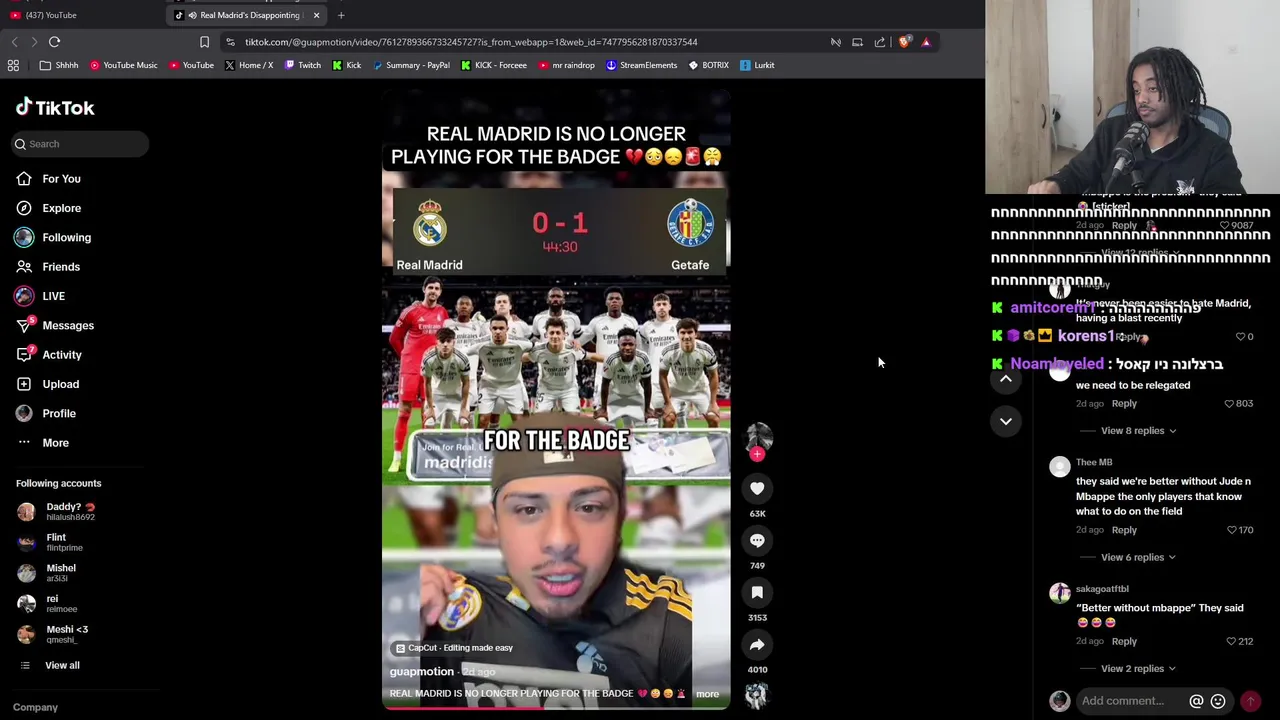
Task: Open the video comments icon
Action: [757, 540]
